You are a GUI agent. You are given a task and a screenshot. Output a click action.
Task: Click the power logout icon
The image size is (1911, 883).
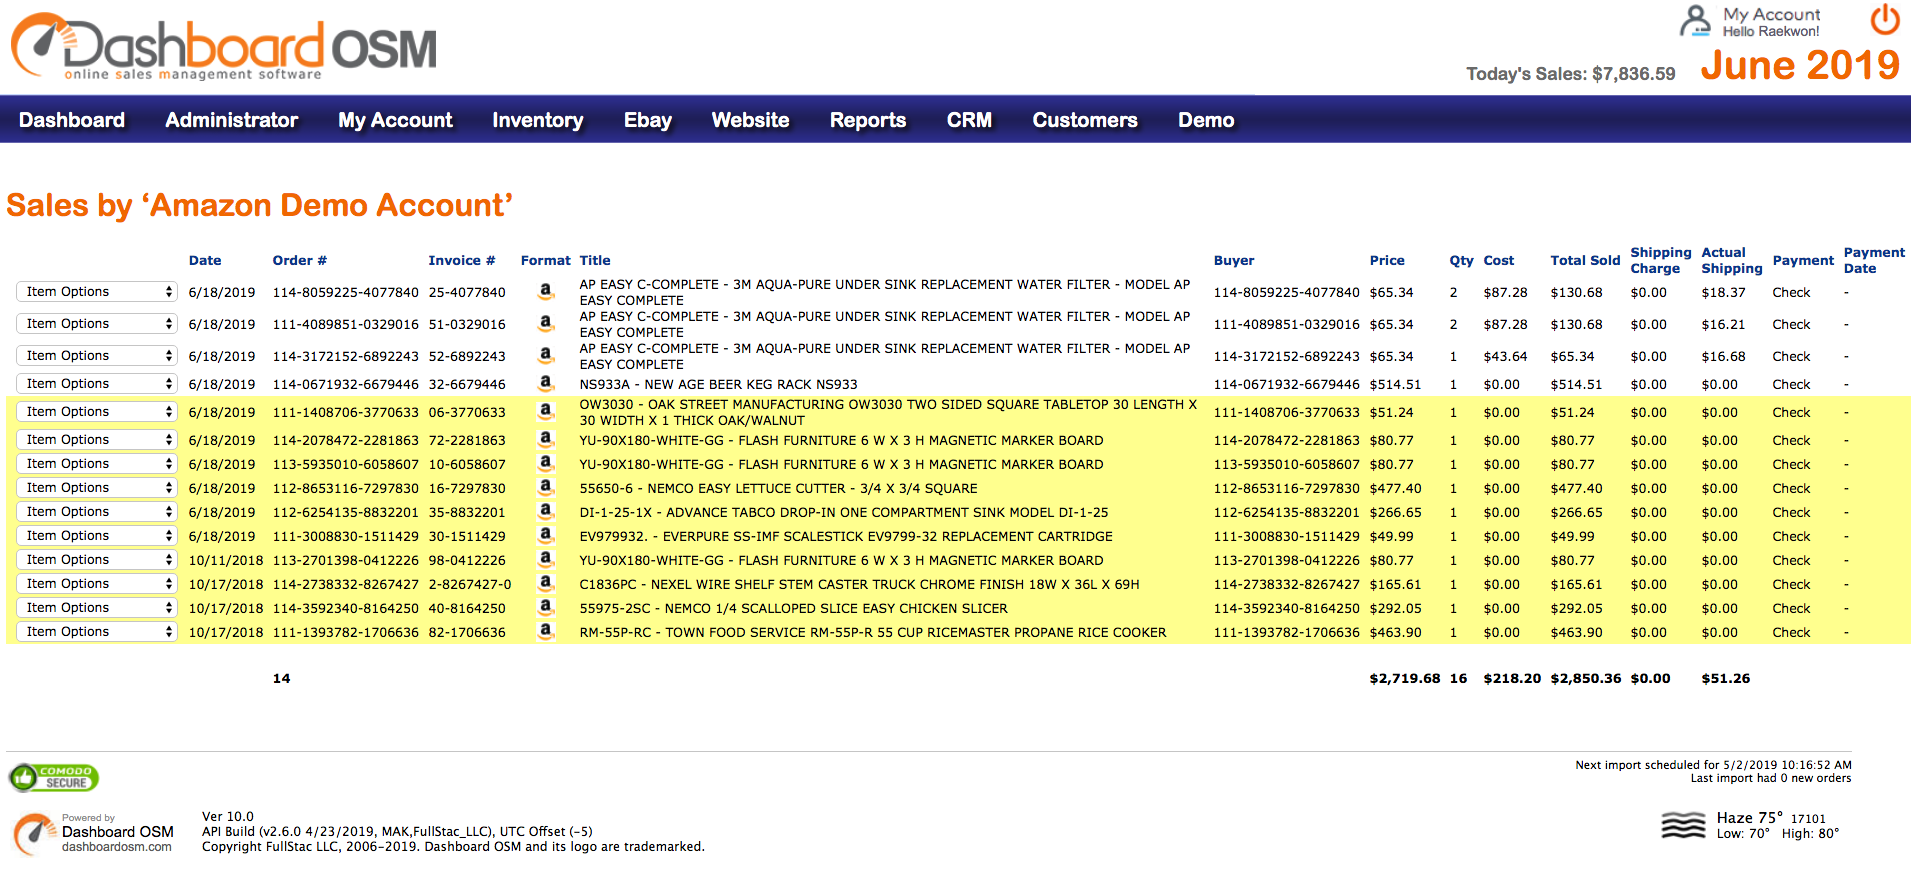(x=1885, y=19)
